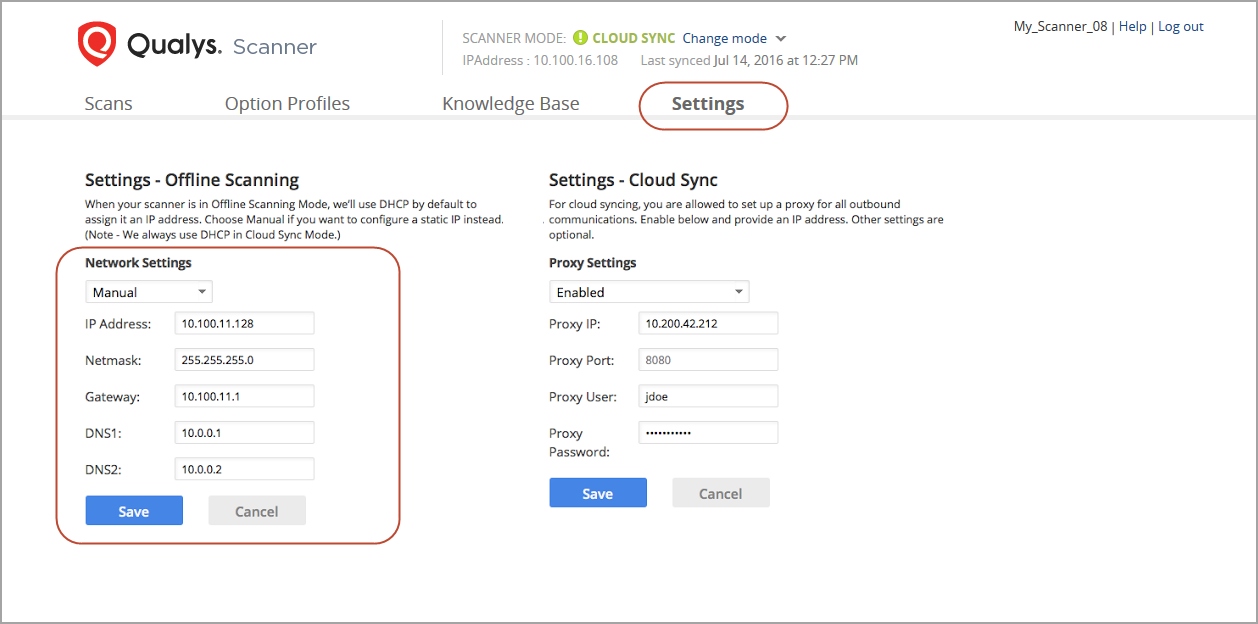The height and width of the screenshot is (624, 1258).
Task: Open the Proxy Settings Enabled dropdown
Action: click(649, 292)
